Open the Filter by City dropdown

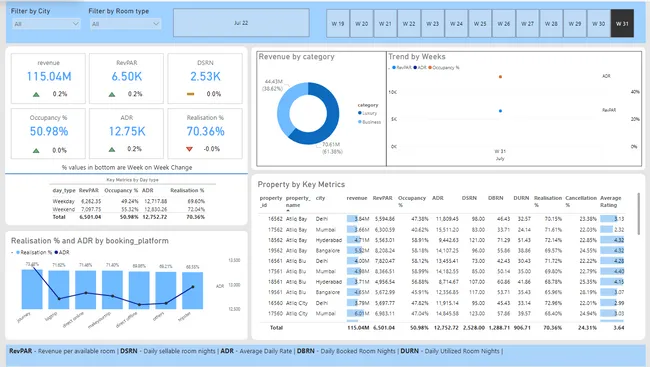(x=46, y=24)
